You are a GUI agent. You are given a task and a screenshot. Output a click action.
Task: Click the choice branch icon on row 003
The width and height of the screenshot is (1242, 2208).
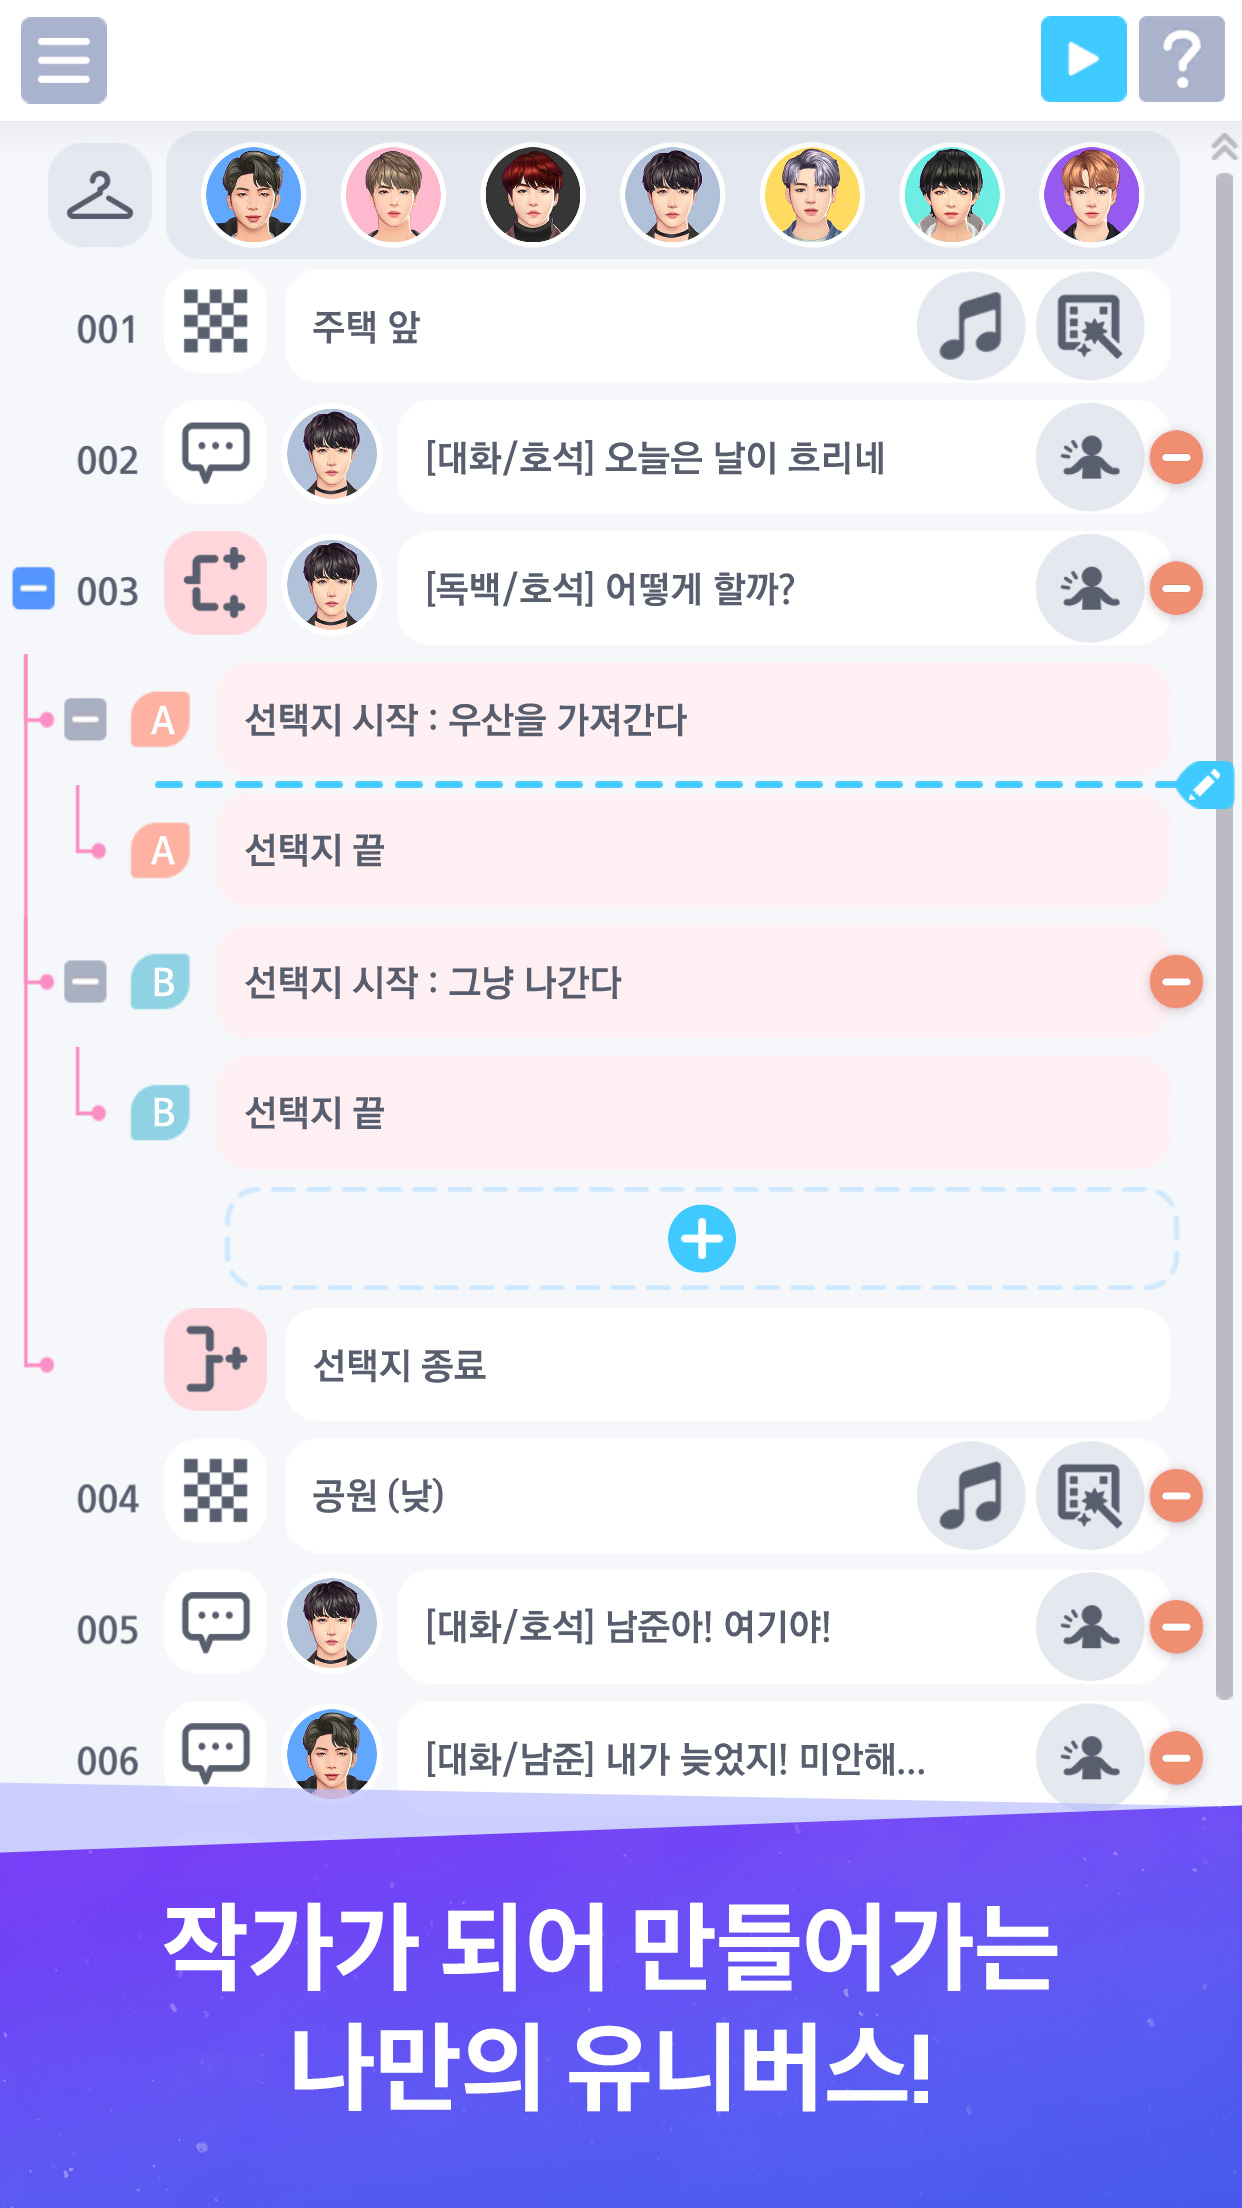pyautogui.click(x=216, y=583)
